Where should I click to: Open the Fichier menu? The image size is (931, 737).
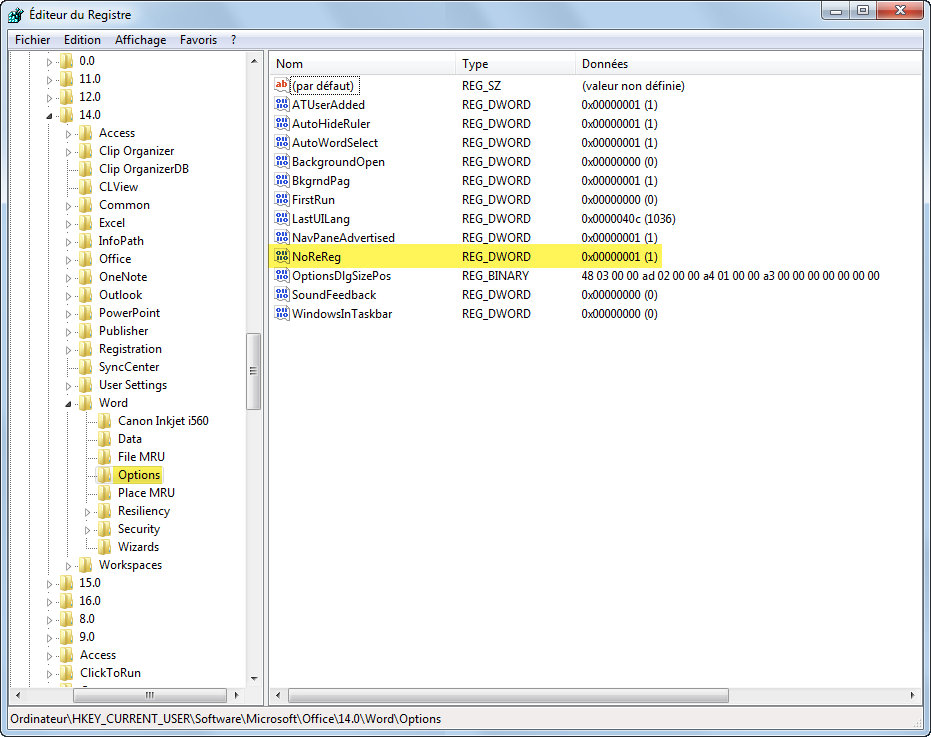click(x=33, y=40)
